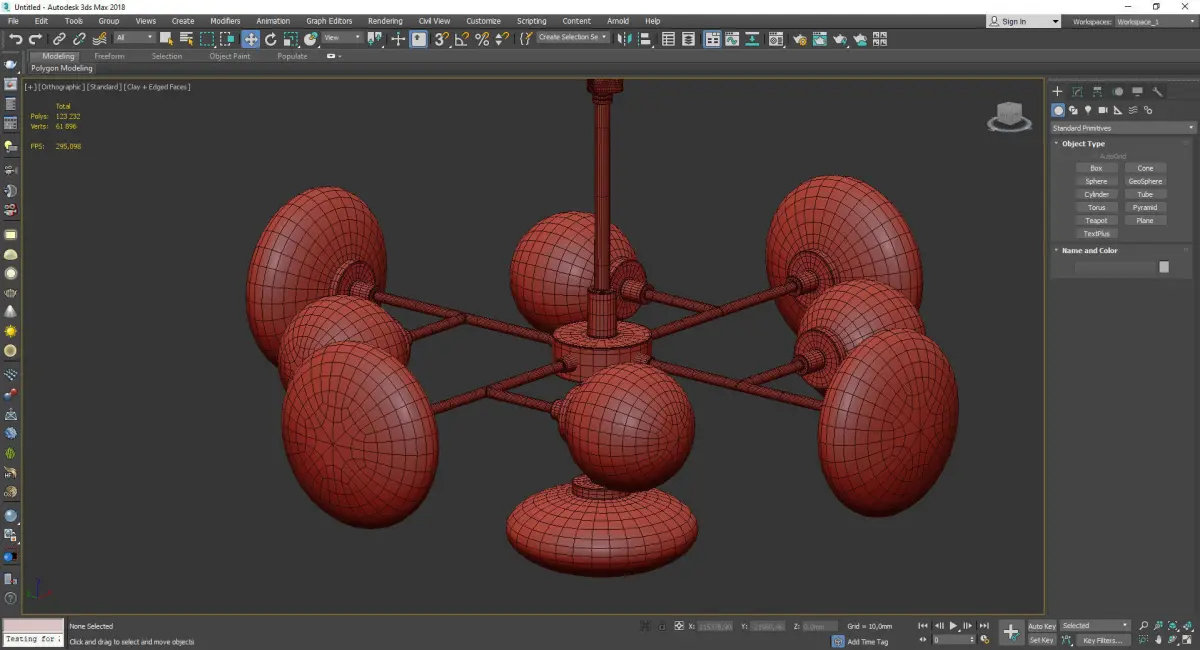Click the object name input field
This screenshot has height=650, width=1200.
(x=1115, y=267)
